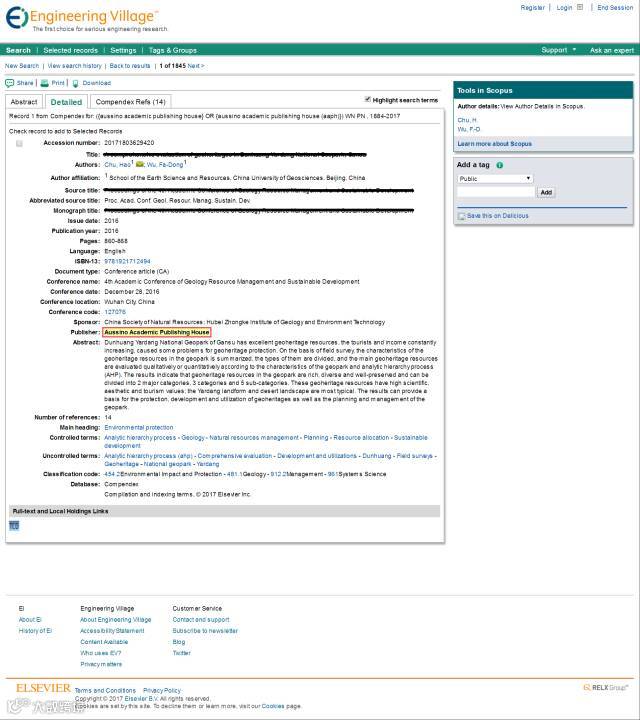Open Selected records menu
This screenshot has width=640, height=720.
click(x=70, y=50)
